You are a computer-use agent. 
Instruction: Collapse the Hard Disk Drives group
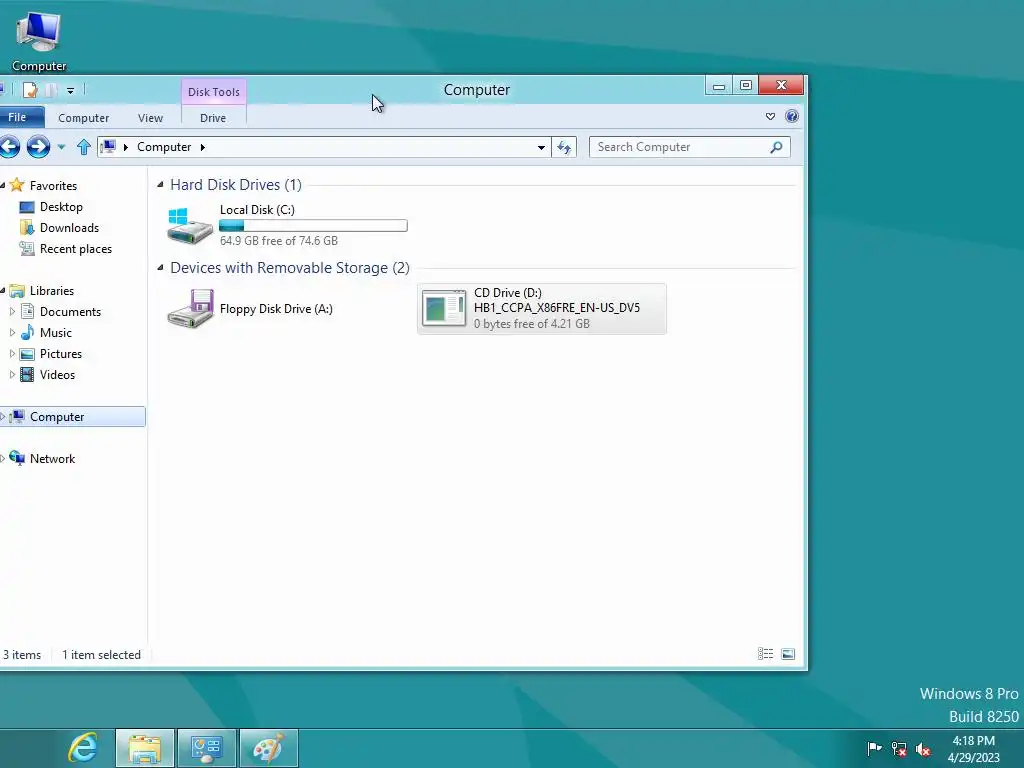[161, 185]
